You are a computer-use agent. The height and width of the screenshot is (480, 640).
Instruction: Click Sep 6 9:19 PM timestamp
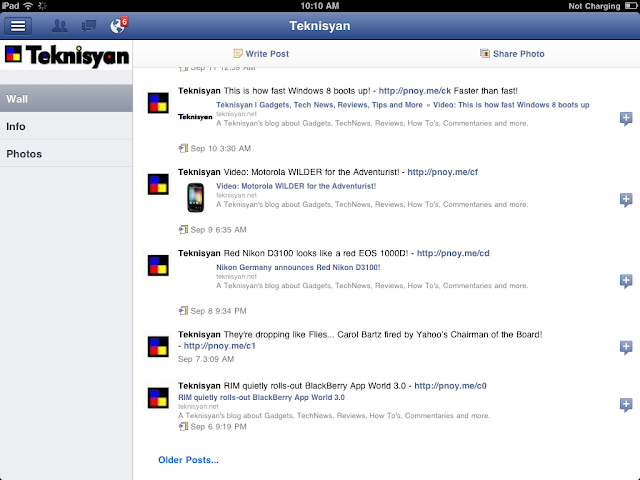[x=218, y=427]
